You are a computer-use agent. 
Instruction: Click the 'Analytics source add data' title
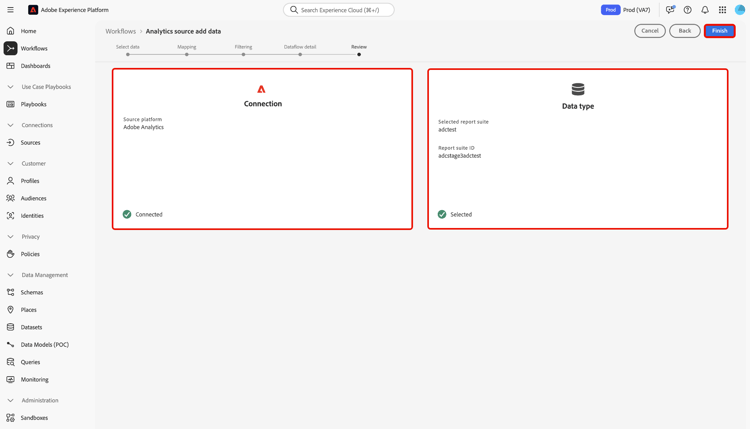[x=183, y=31]
